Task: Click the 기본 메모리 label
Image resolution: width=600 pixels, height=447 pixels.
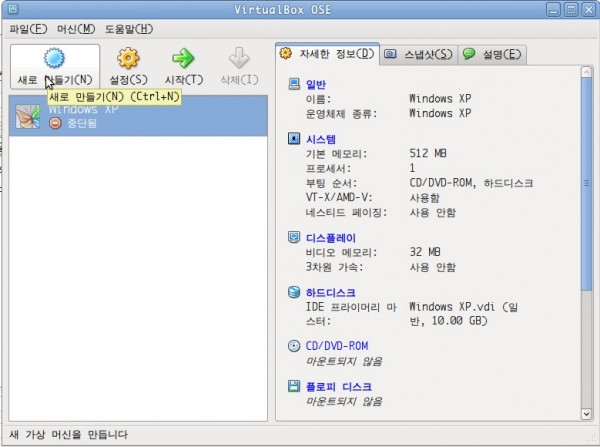Action: point(336,154)
